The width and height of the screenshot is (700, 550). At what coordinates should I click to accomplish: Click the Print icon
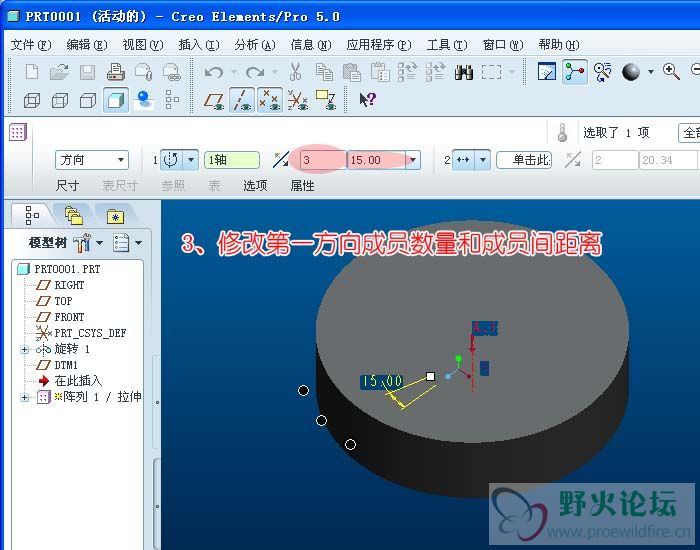[x=116, y=72]
